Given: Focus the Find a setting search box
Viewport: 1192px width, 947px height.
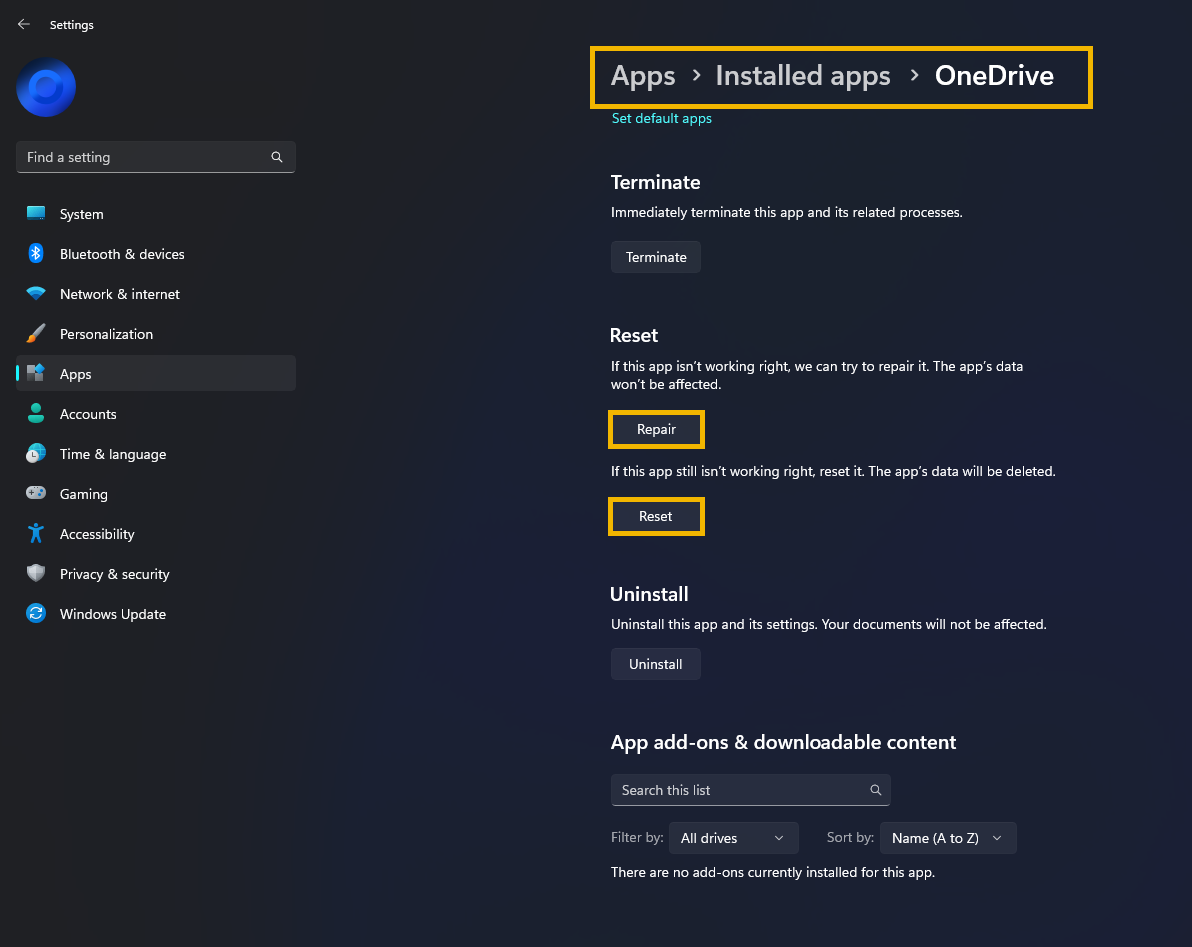Looking at the screenshot, I should click(x=156, y=157).
